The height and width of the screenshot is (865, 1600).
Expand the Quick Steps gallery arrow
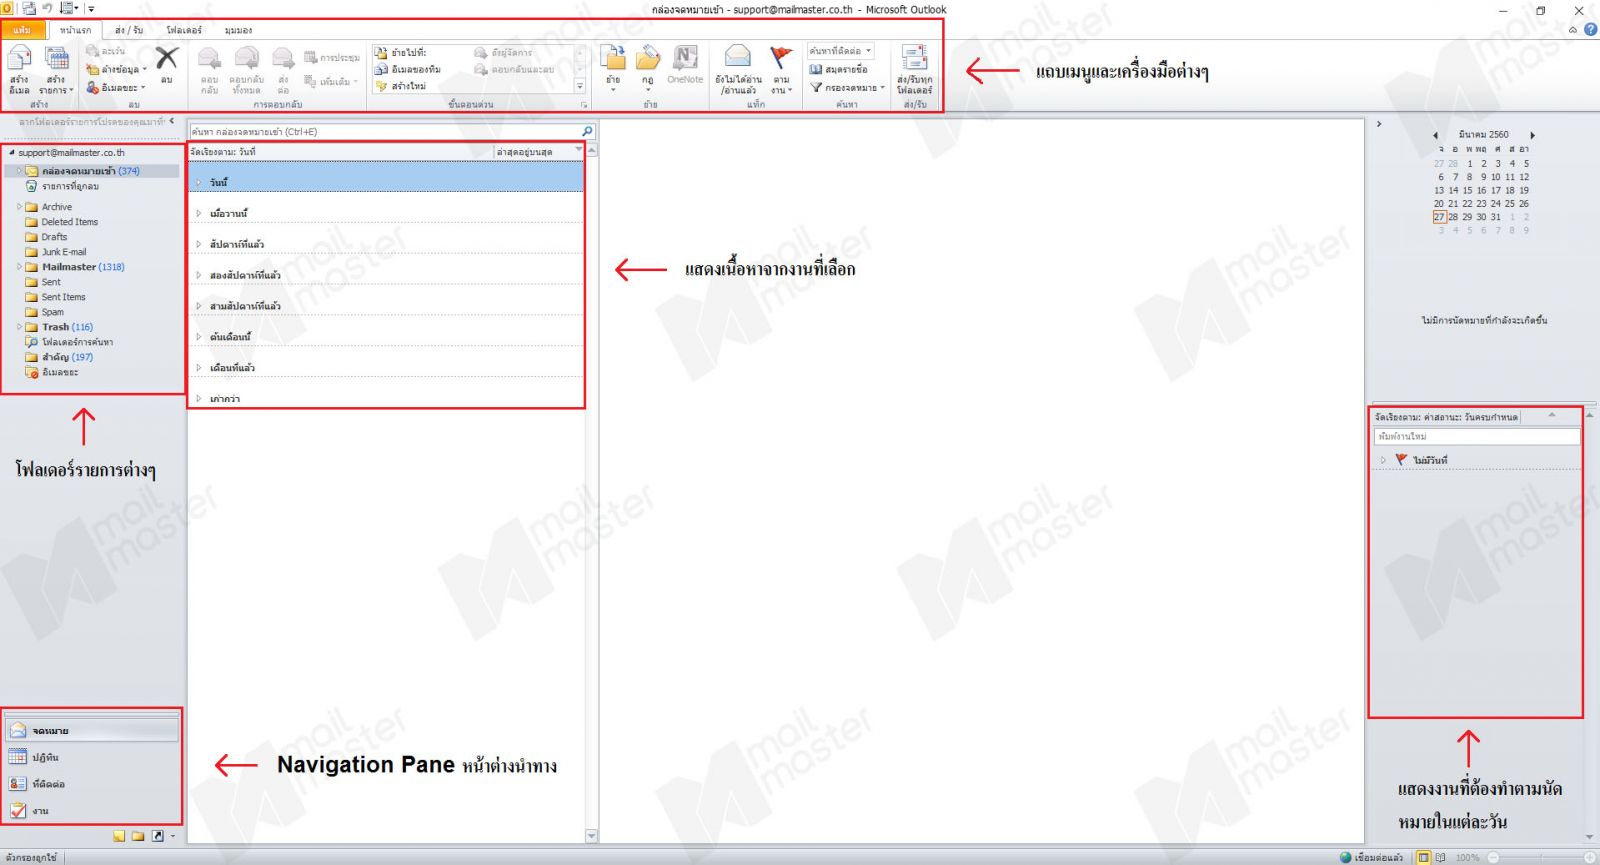pyautogui.click(x=580, y=87)
